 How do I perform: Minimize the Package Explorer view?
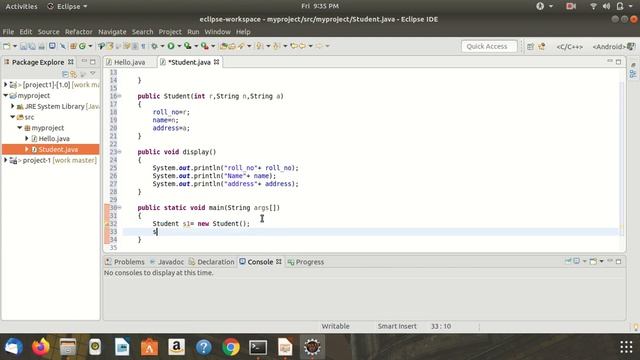click(84, 61)
